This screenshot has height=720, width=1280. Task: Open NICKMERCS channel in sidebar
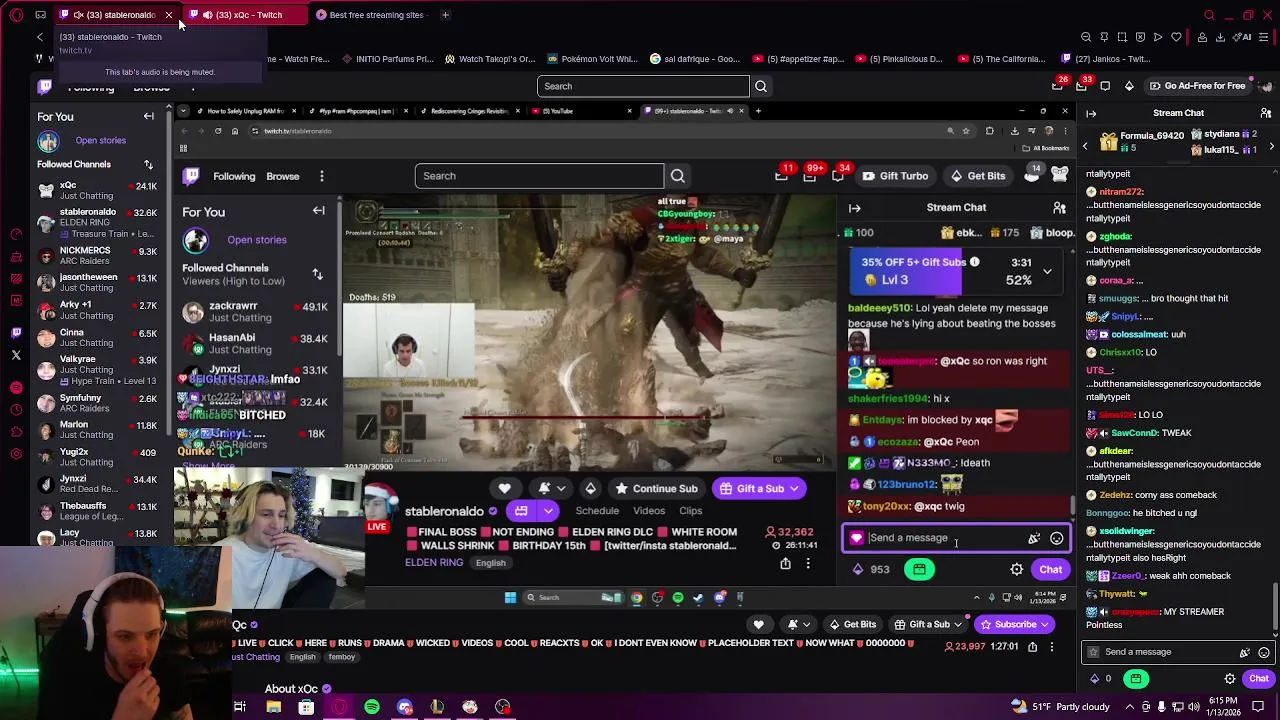tap(97, 256)
